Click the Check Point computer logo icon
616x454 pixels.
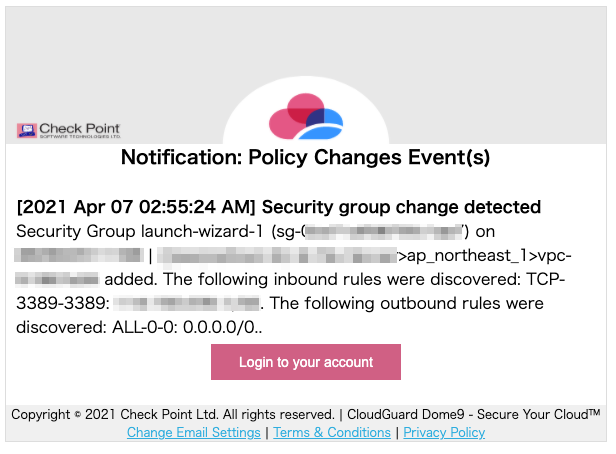(27, 130)
